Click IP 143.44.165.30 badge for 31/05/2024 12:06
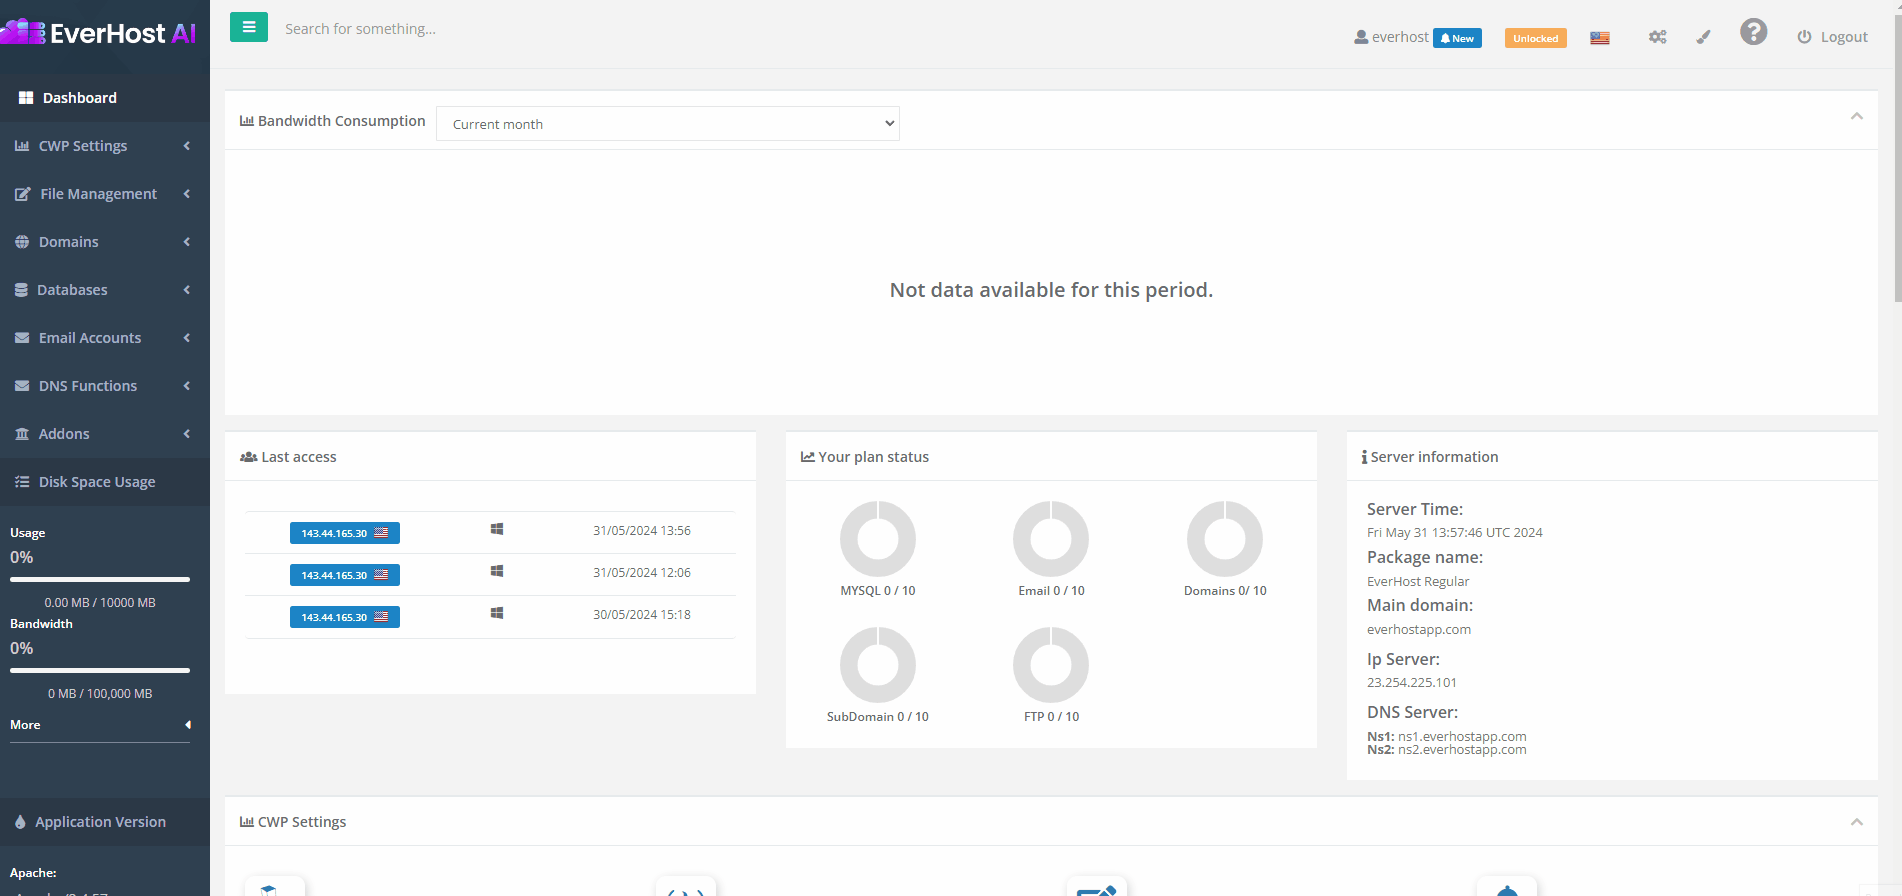 (x=345, y=575)
